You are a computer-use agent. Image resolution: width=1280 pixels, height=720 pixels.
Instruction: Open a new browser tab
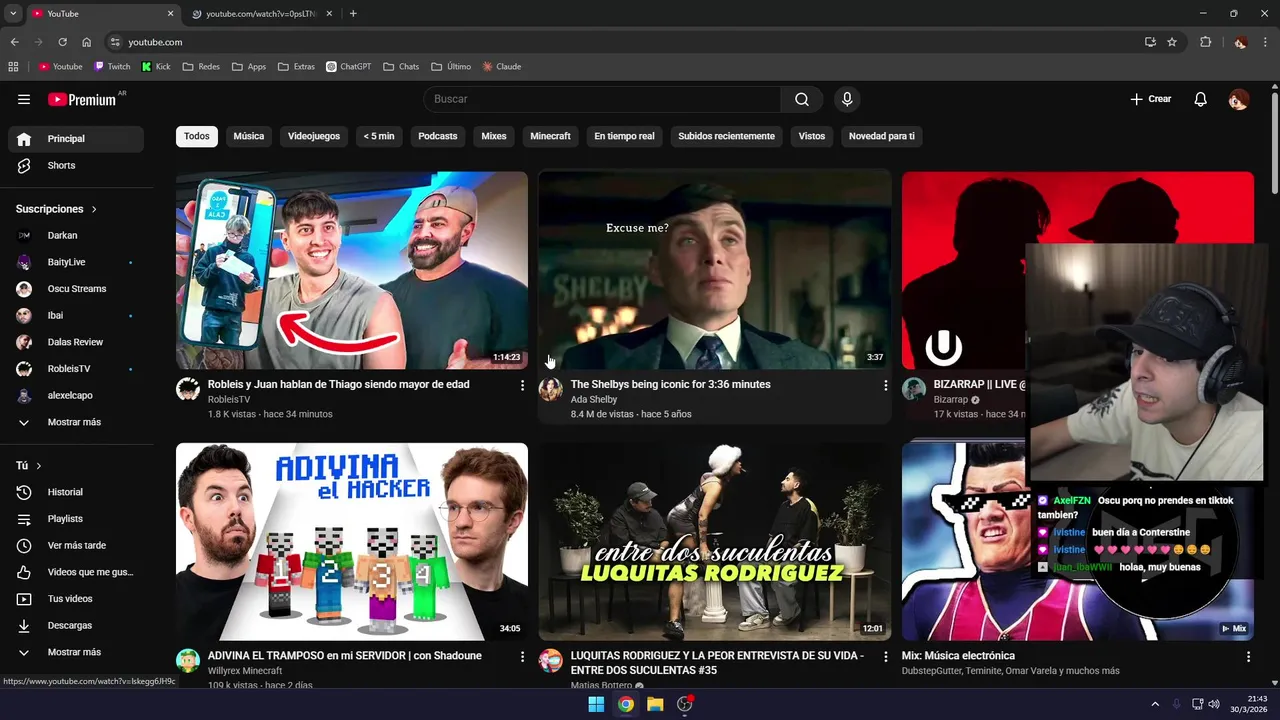353,14
